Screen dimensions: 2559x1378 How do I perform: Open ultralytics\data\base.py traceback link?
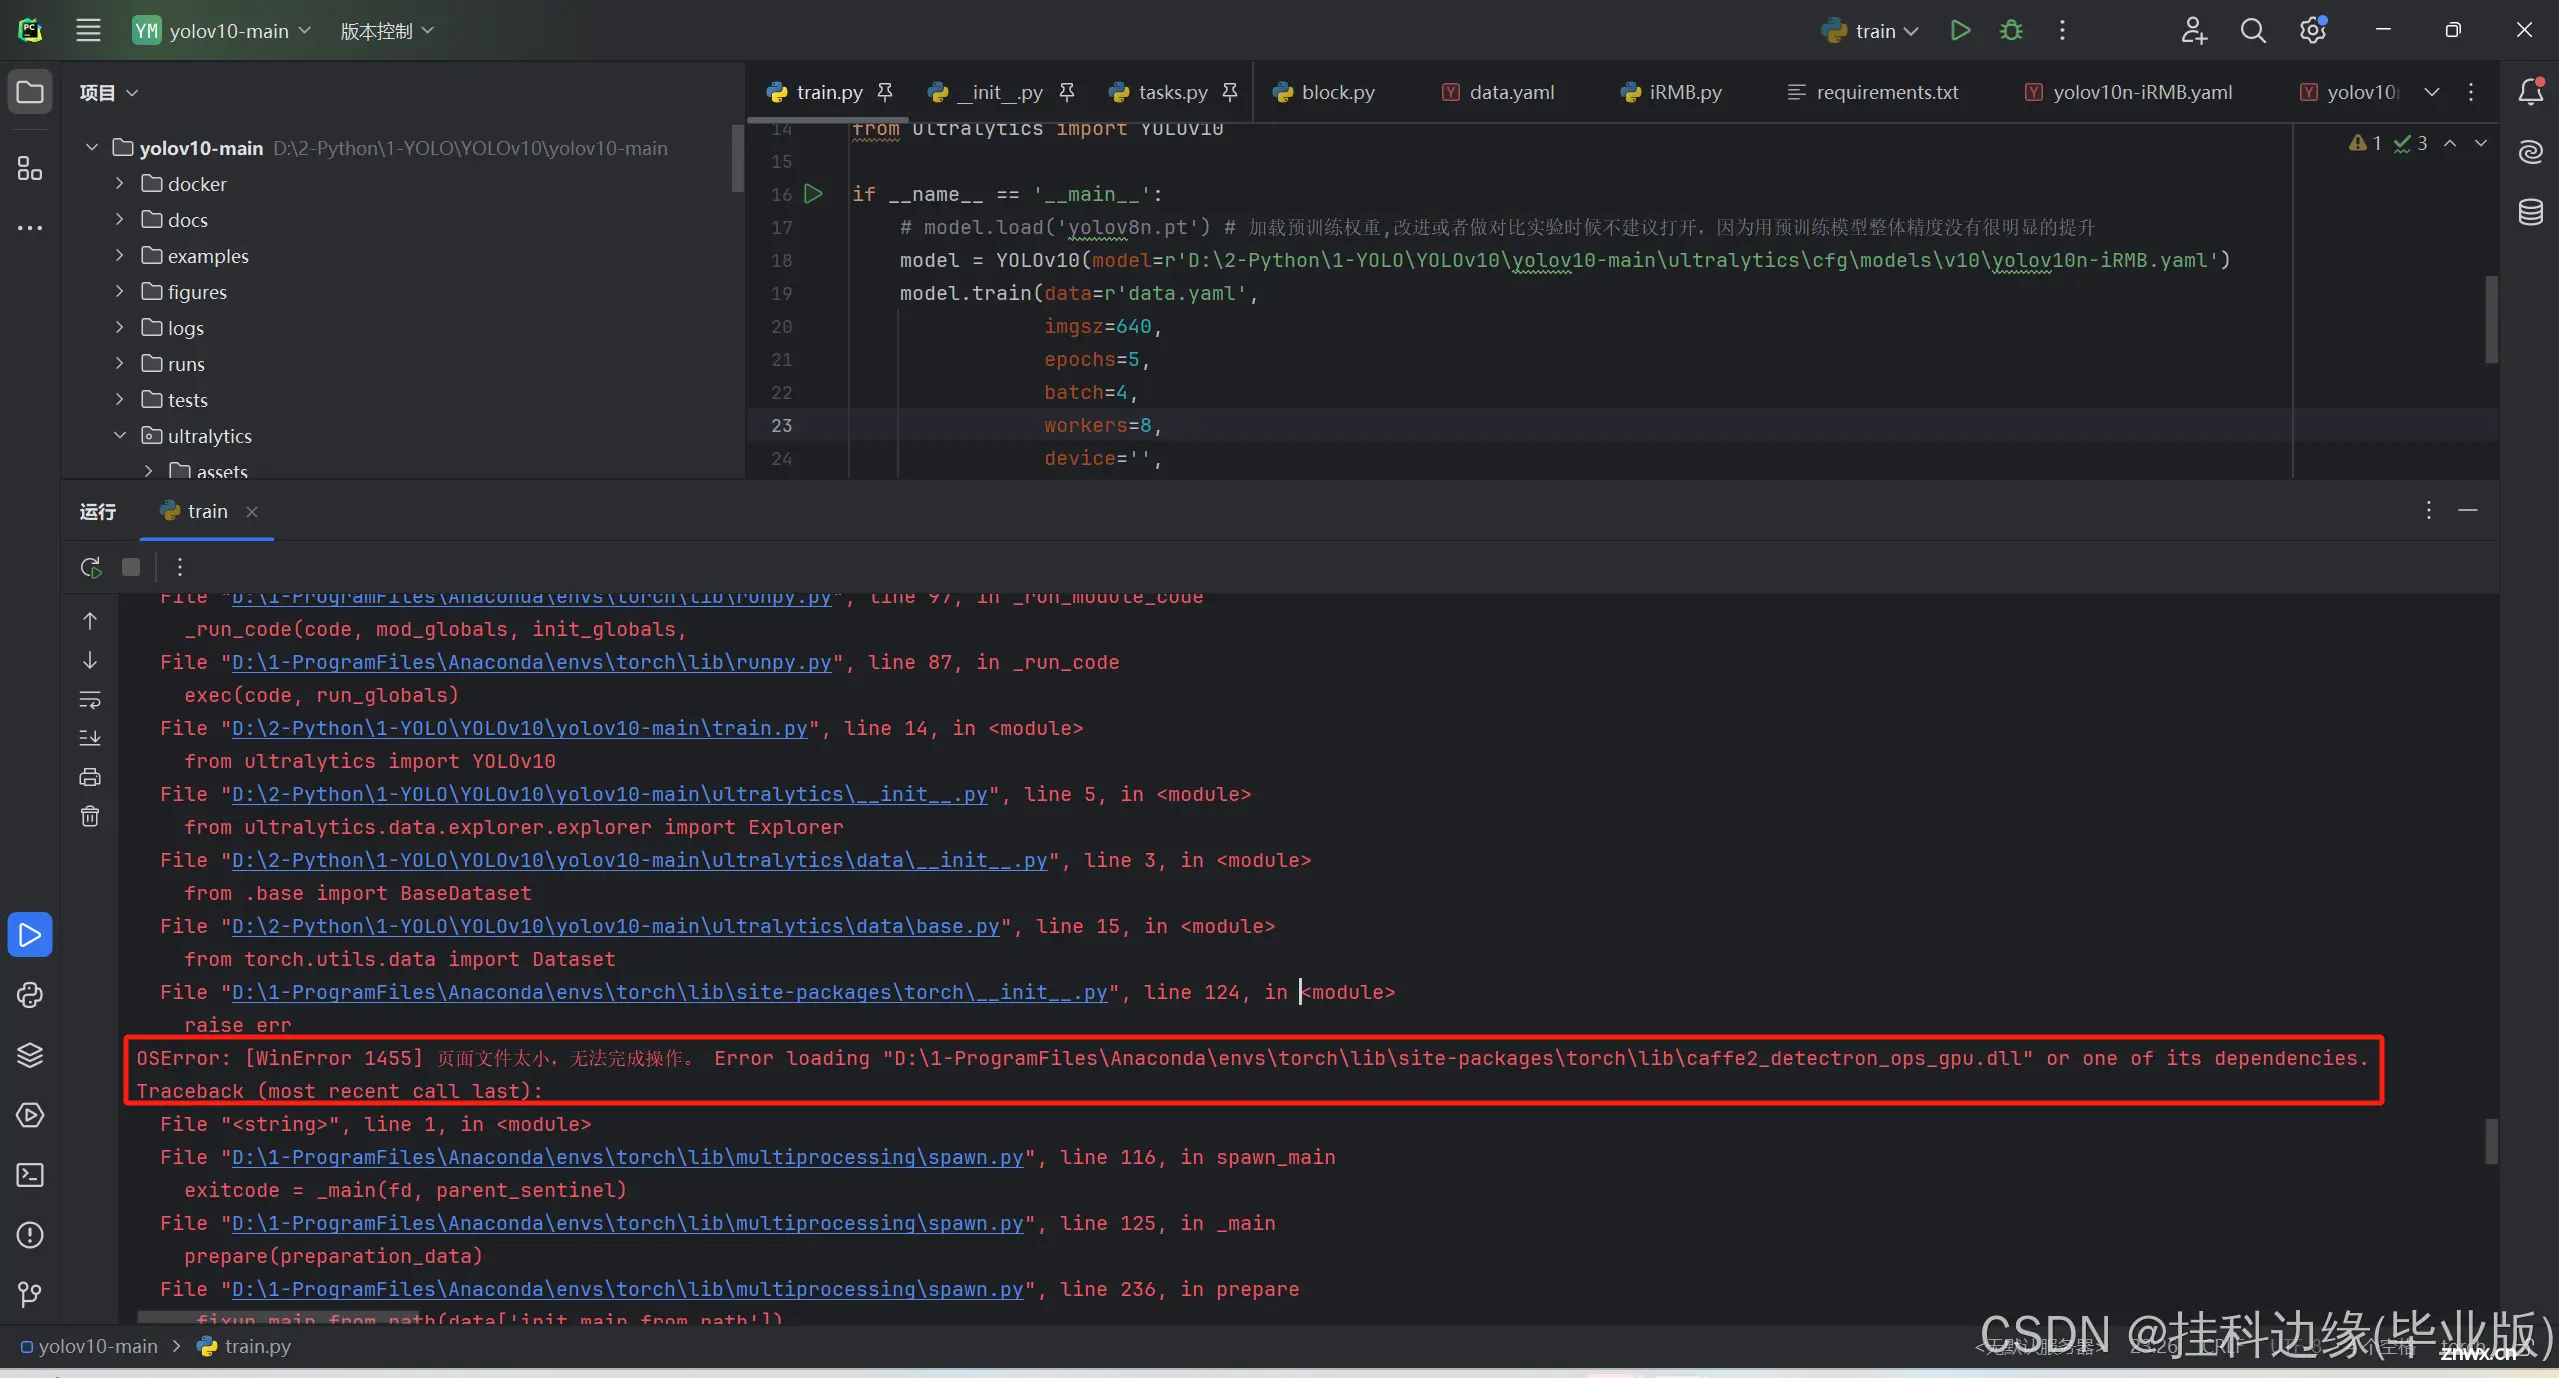click(x=615, y=926)
